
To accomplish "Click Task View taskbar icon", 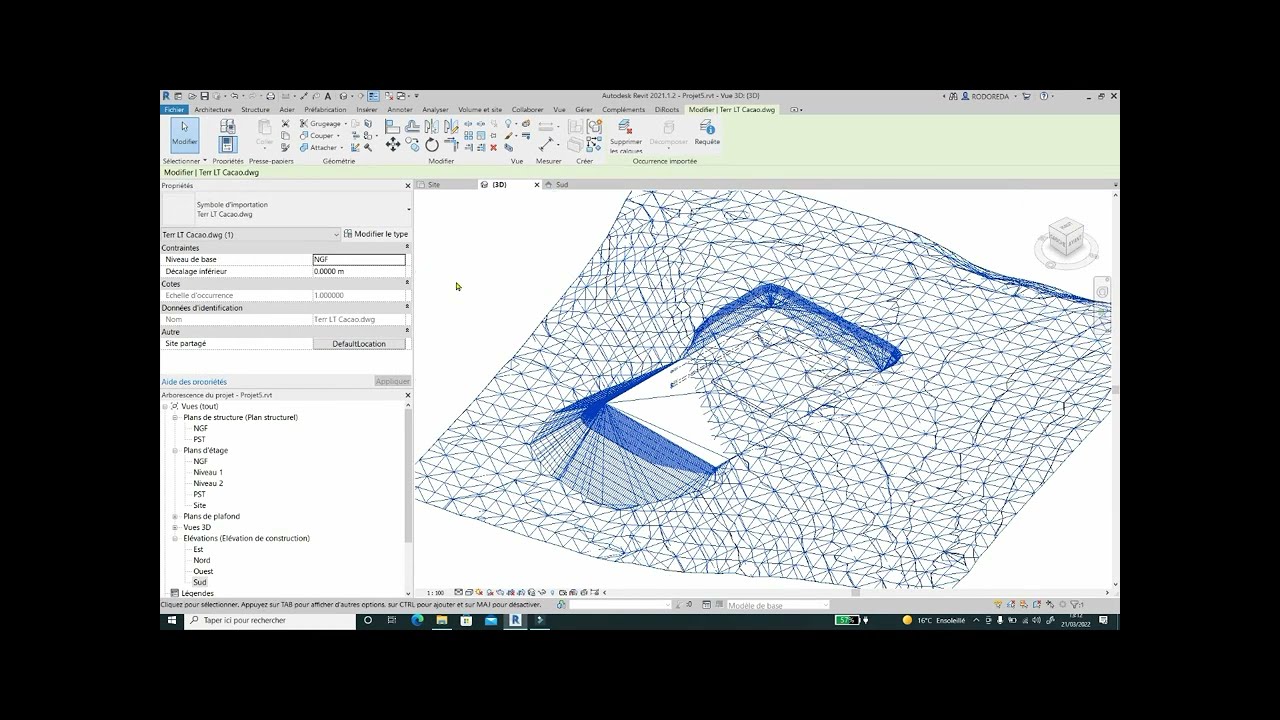I will click(x=392, y=620).
